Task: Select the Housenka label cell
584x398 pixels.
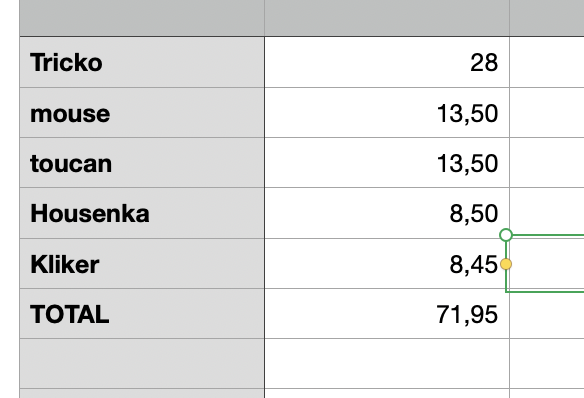Action: coord(142,213)
